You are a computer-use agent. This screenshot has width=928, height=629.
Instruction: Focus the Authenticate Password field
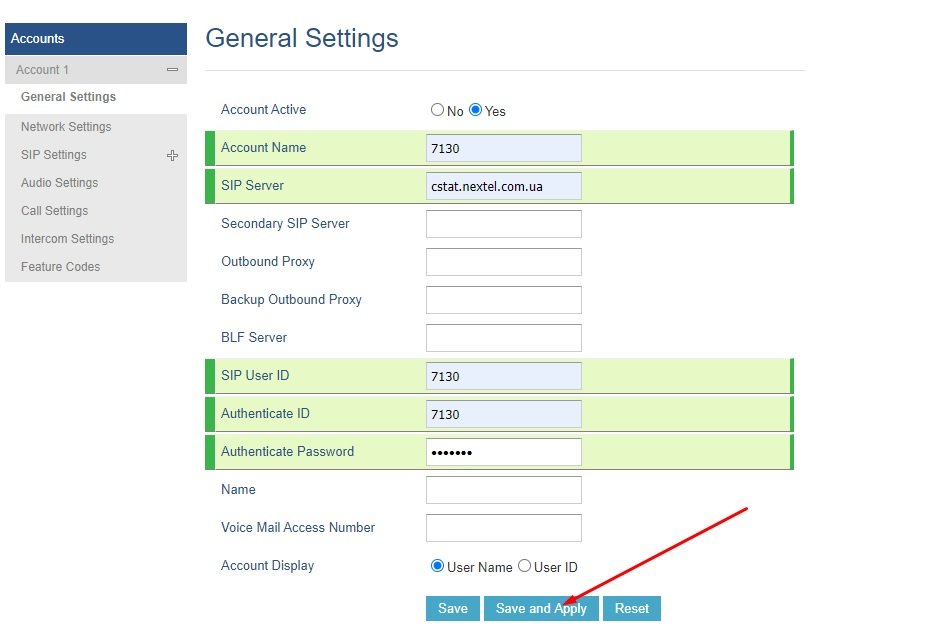503,452
